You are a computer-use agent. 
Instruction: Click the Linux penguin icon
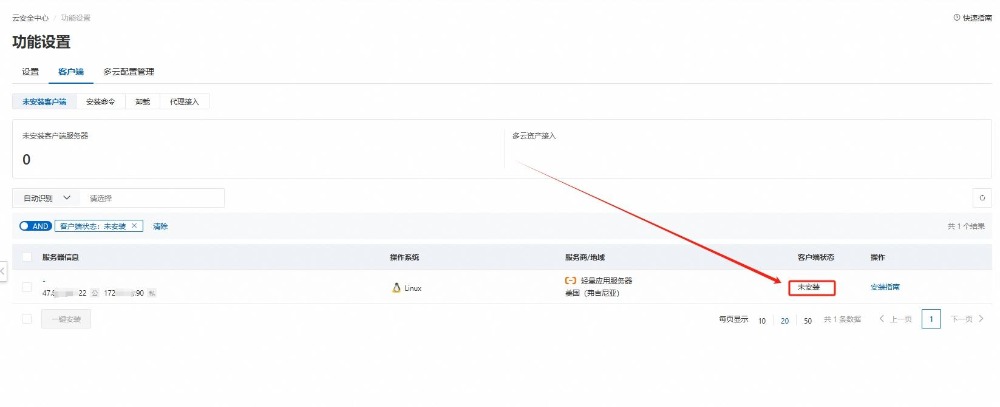[x=396, y=288]
